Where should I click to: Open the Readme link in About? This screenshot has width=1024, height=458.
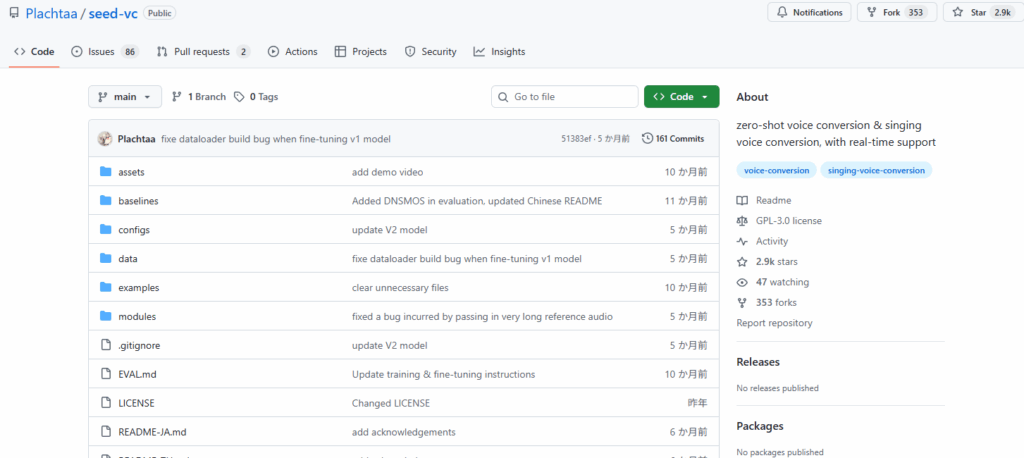(x=763, y=201)
